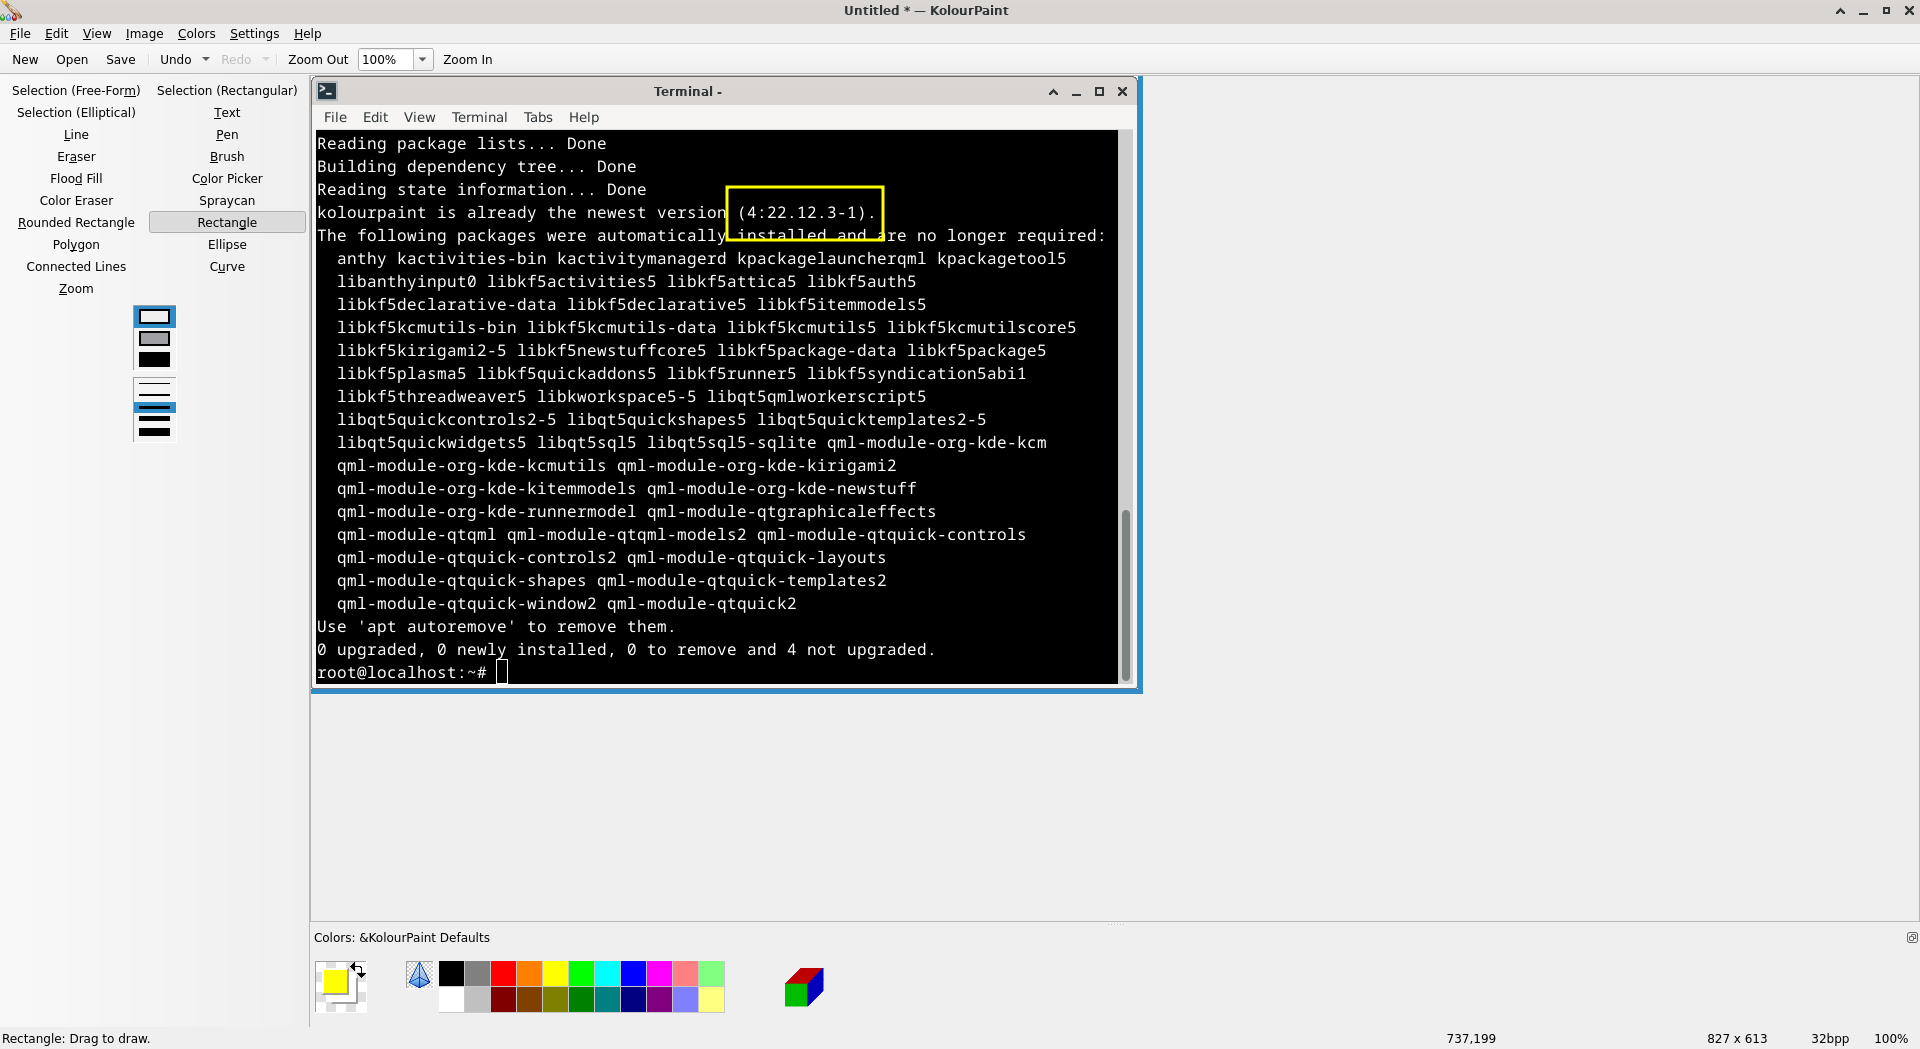This screenshot has width=1920, height=1049.
Task: Choose the second-thickest line width option
Action: [154, 419]
